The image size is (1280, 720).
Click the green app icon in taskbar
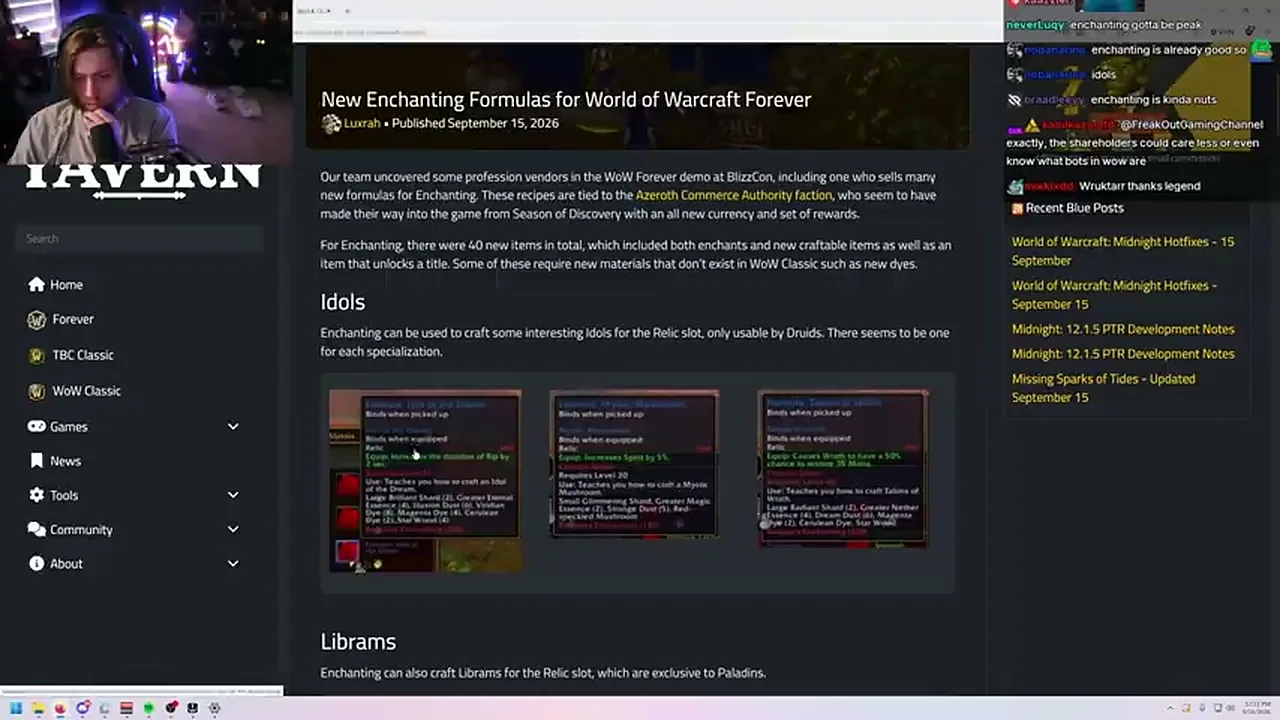pos(148,708)
